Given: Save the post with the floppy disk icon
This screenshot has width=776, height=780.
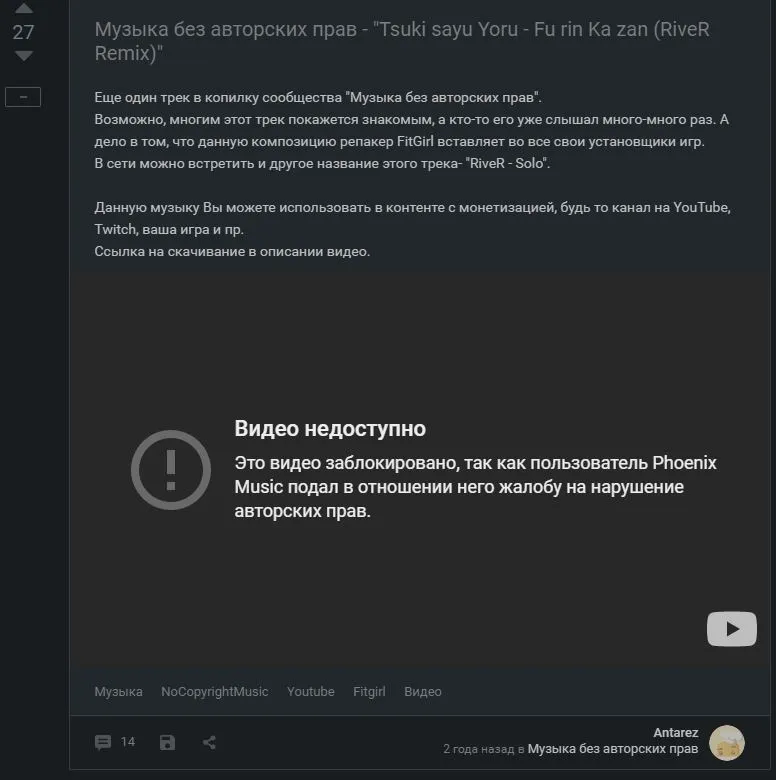Looking at the screenshot, I should [x=167, y=742].
